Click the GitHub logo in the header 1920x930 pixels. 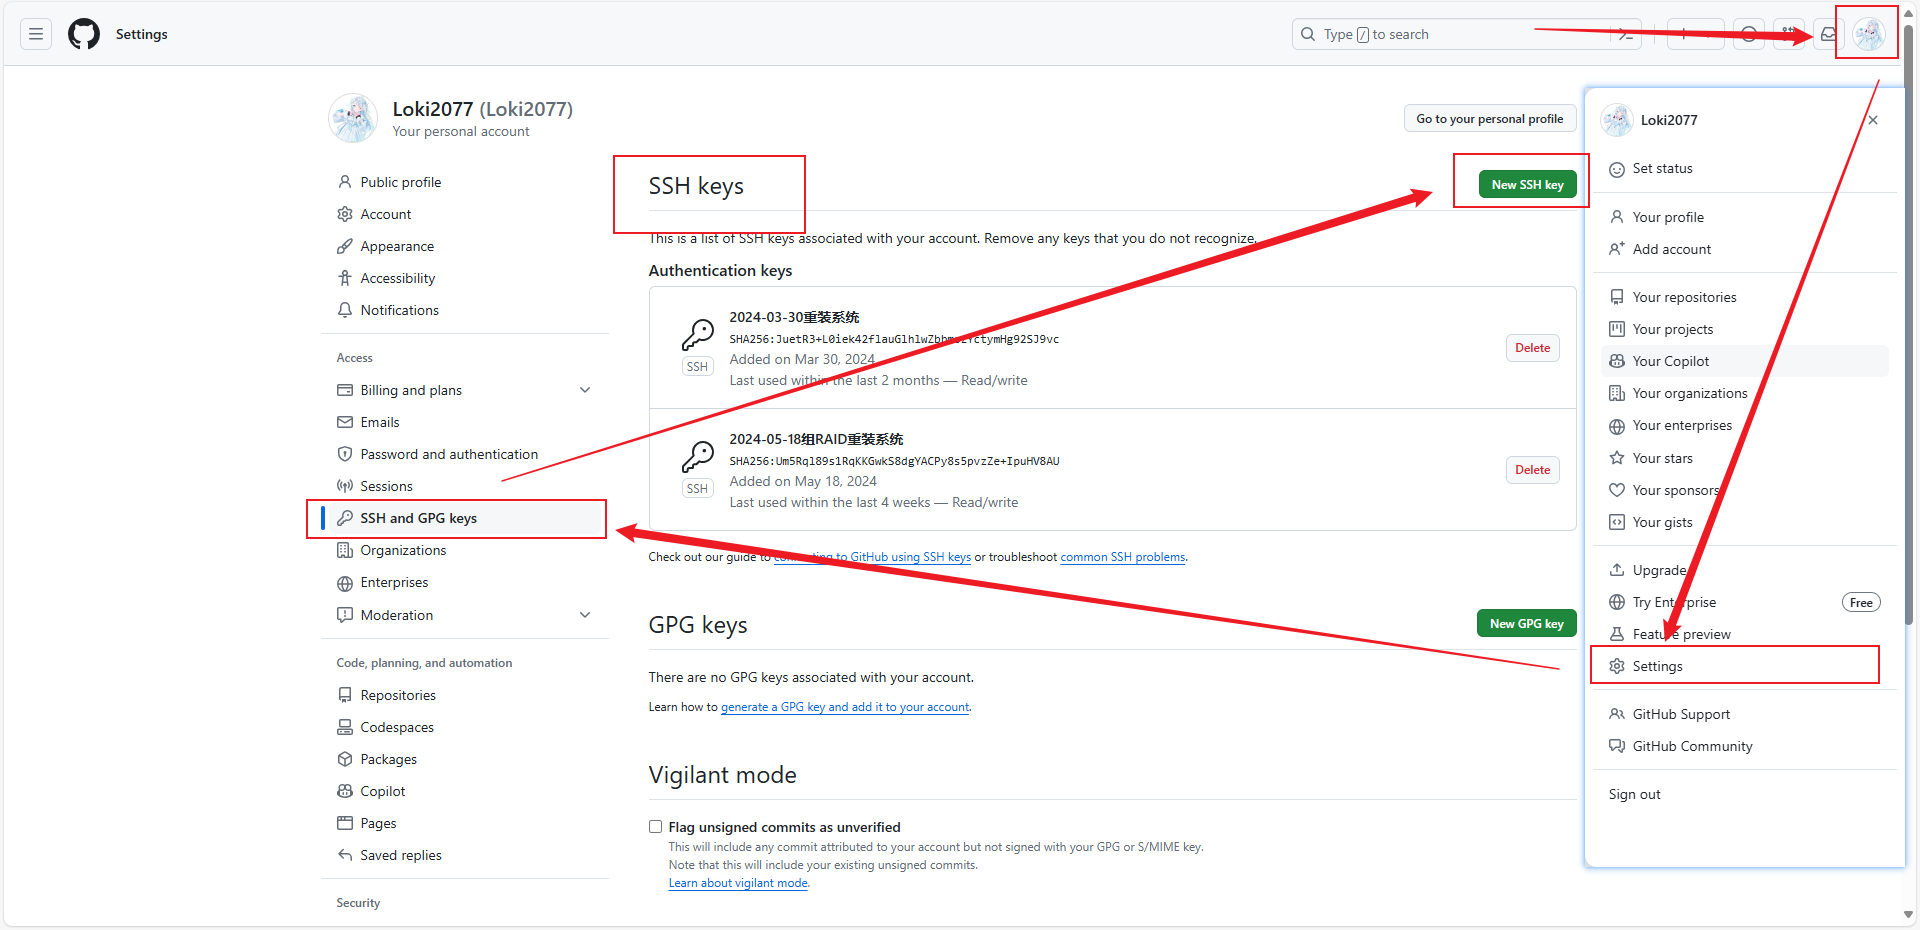[84, 34]
